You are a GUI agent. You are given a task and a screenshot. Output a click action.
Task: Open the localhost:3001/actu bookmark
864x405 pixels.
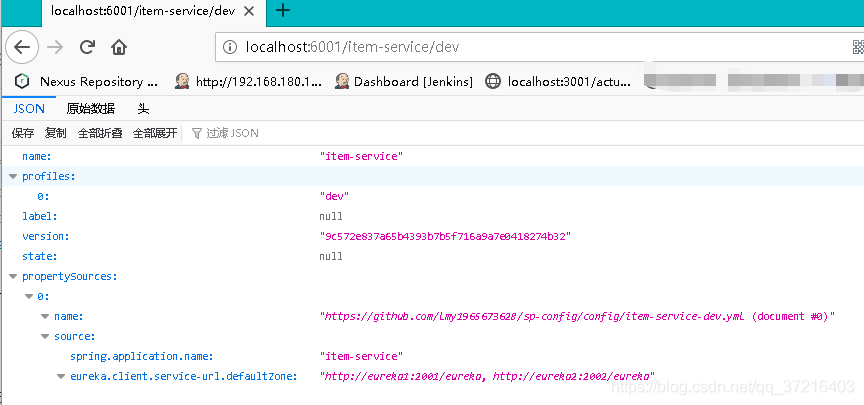[x=558, y=82]
